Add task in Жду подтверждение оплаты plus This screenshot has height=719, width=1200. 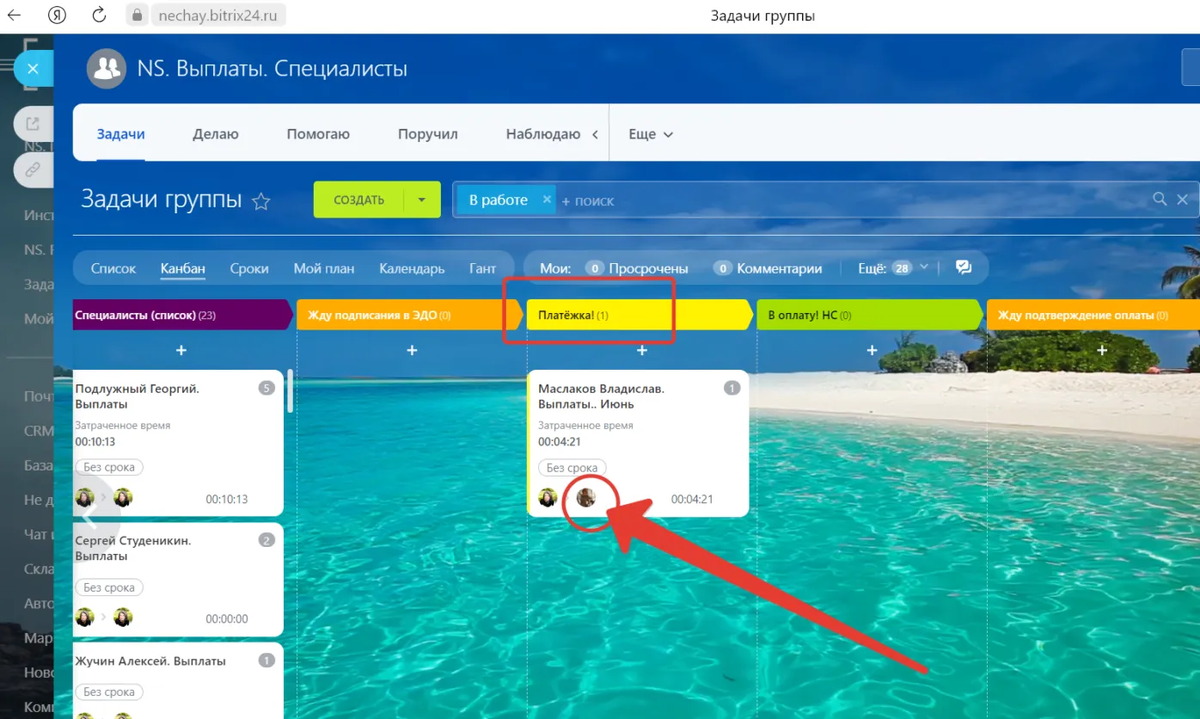1102,350
